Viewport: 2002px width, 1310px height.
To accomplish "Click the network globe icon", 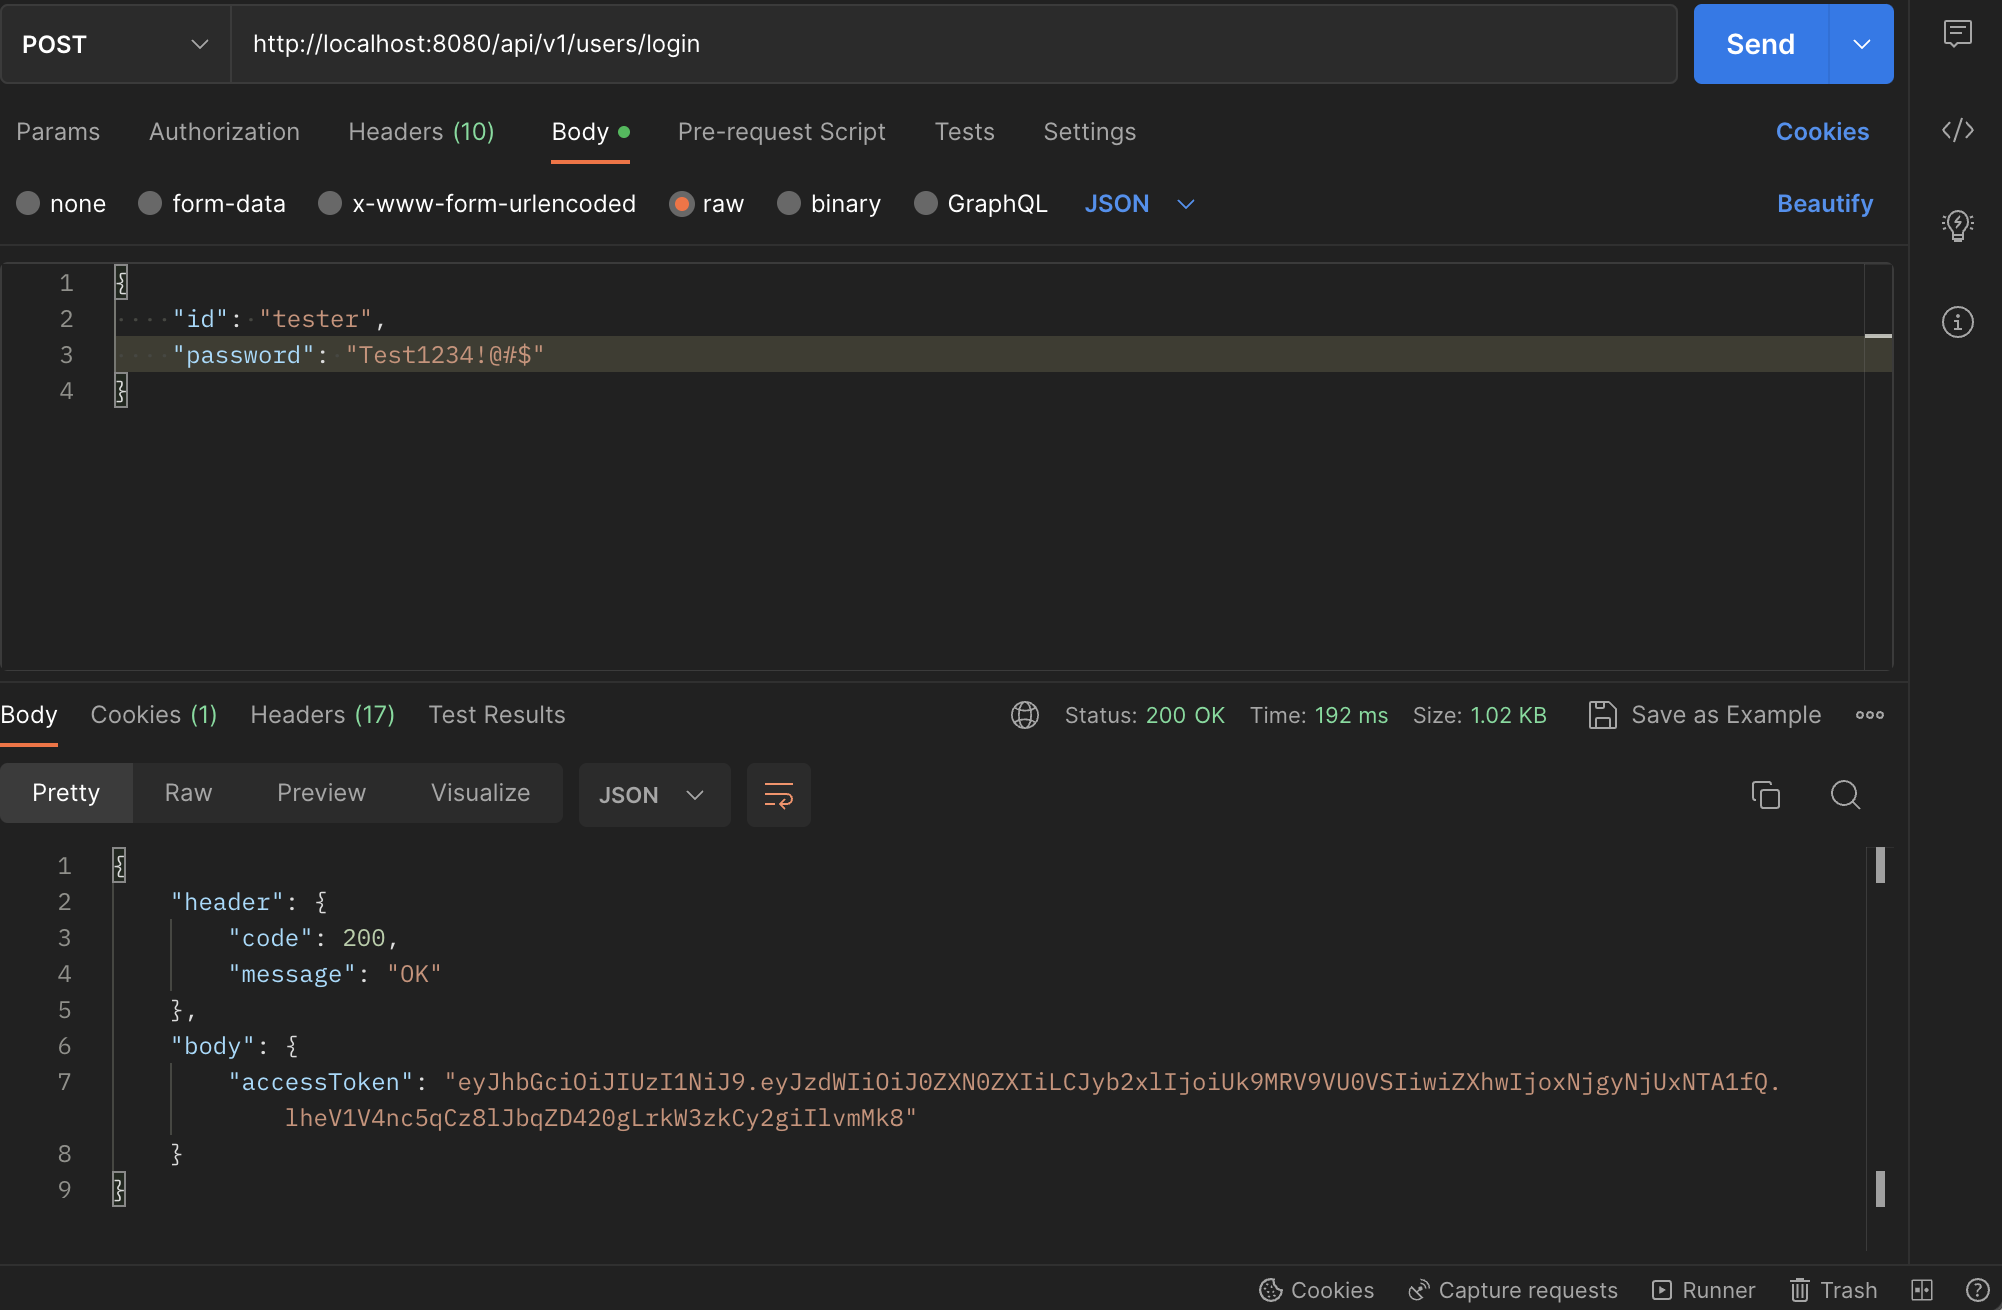I will coord(1025,715).
